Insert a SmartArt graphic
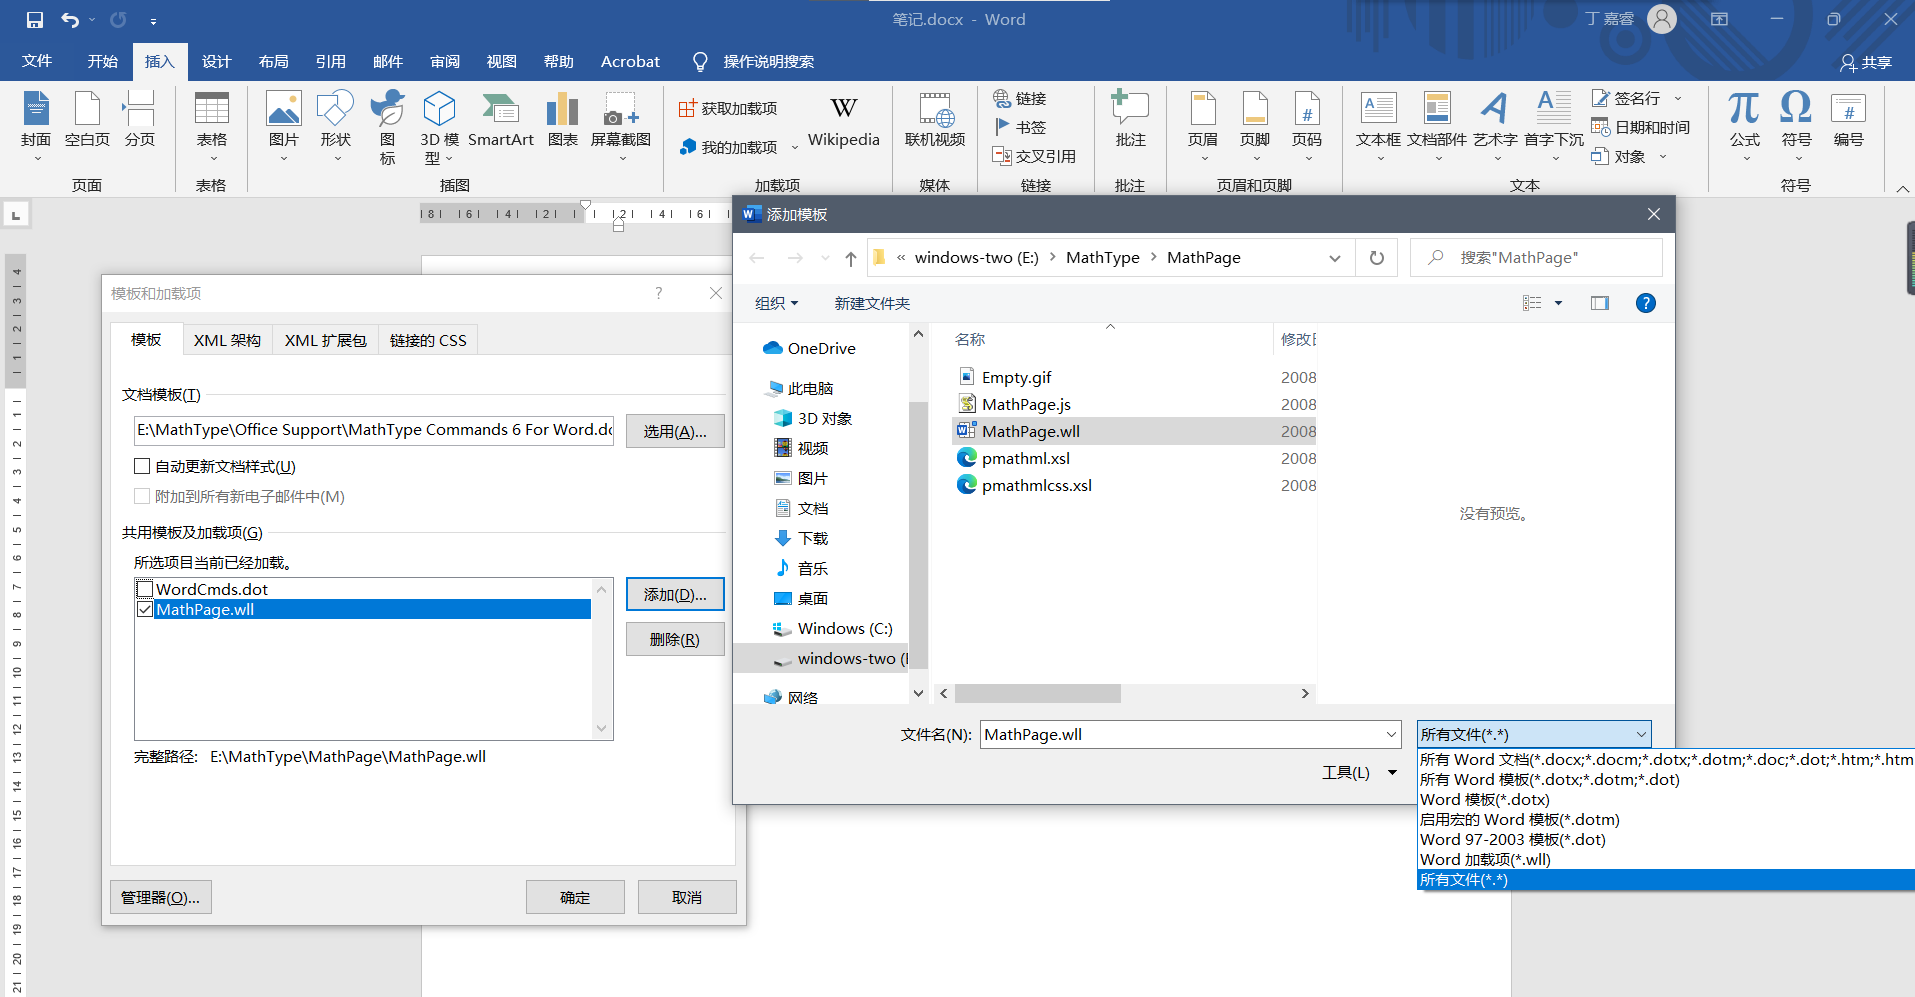This screenshot has height=997, width=1915. point(501,122)
